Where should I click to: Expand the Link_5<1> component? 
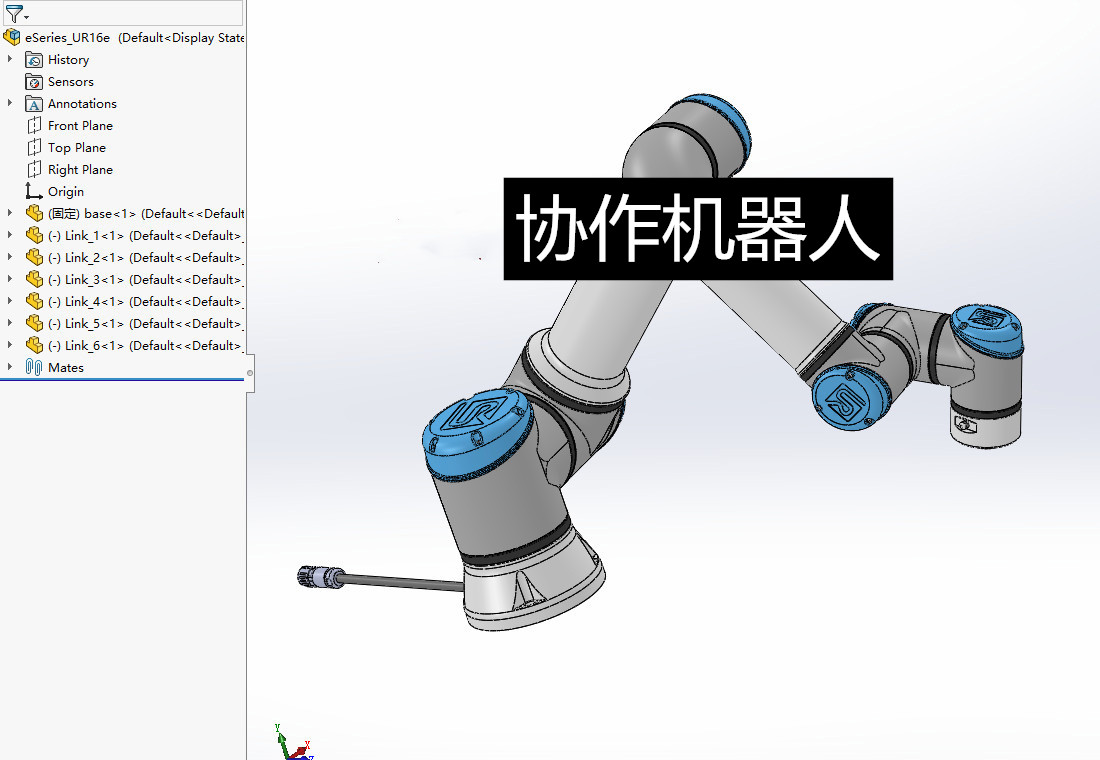pos(10,323)
